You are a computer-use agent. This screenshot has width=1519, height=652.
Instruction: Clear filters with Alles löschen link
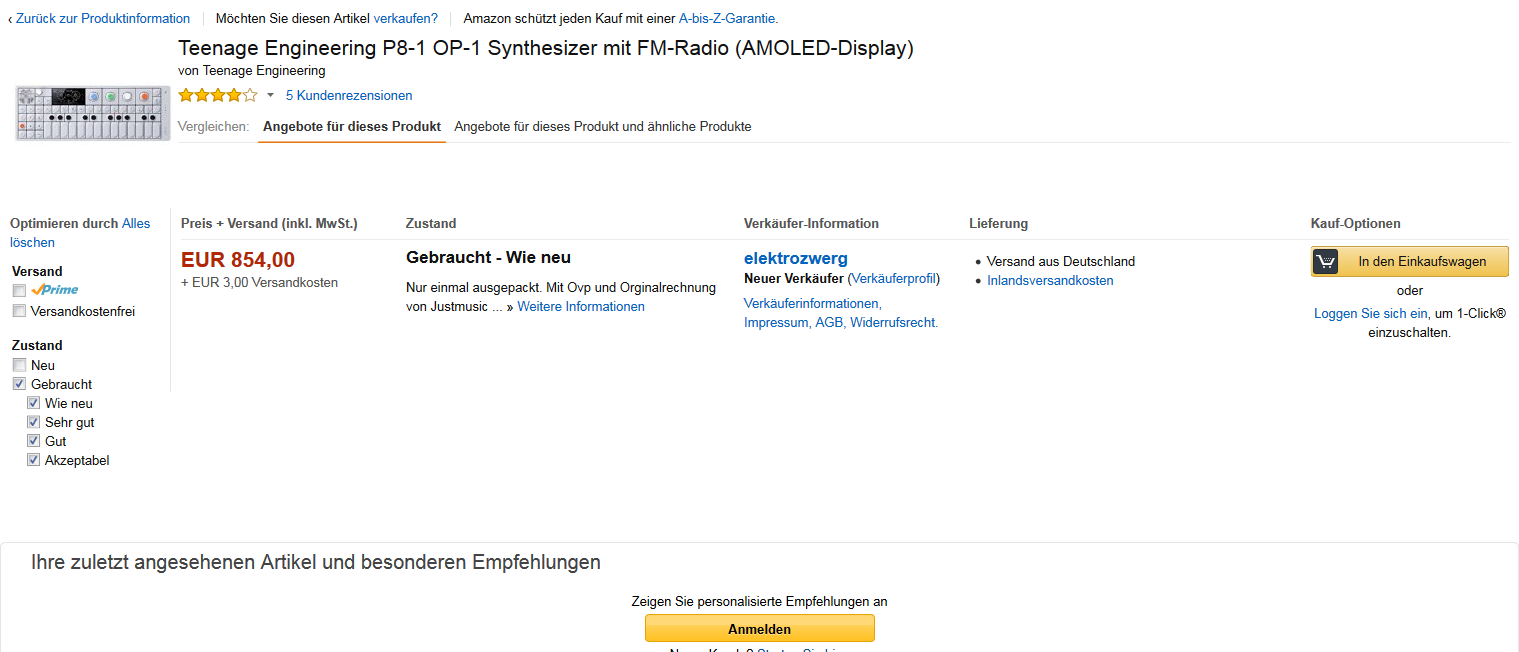pos(80,233)
